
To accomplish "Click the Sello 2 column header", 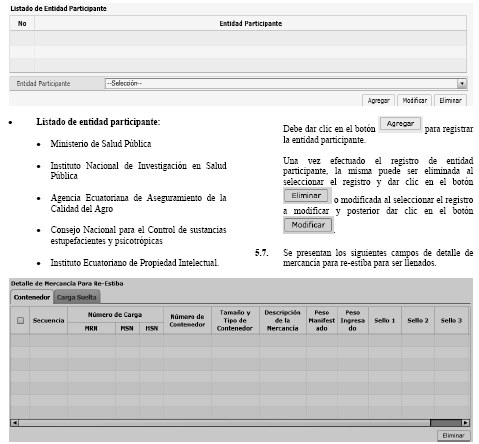I will [x=418, y=321].
